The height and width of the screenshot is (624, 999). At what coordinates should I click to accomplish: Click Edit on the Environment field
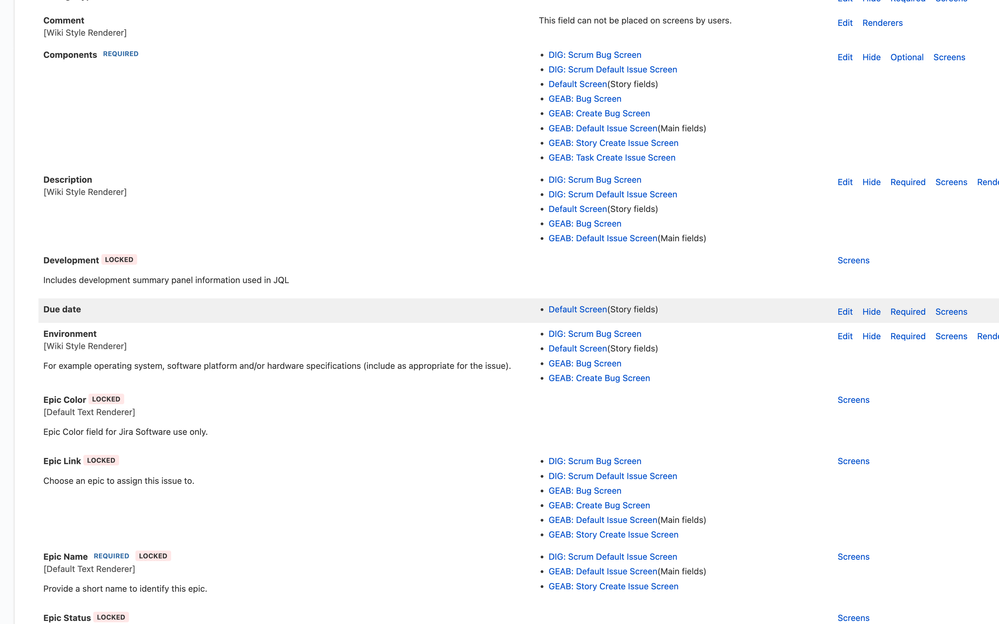pos(844,336)
